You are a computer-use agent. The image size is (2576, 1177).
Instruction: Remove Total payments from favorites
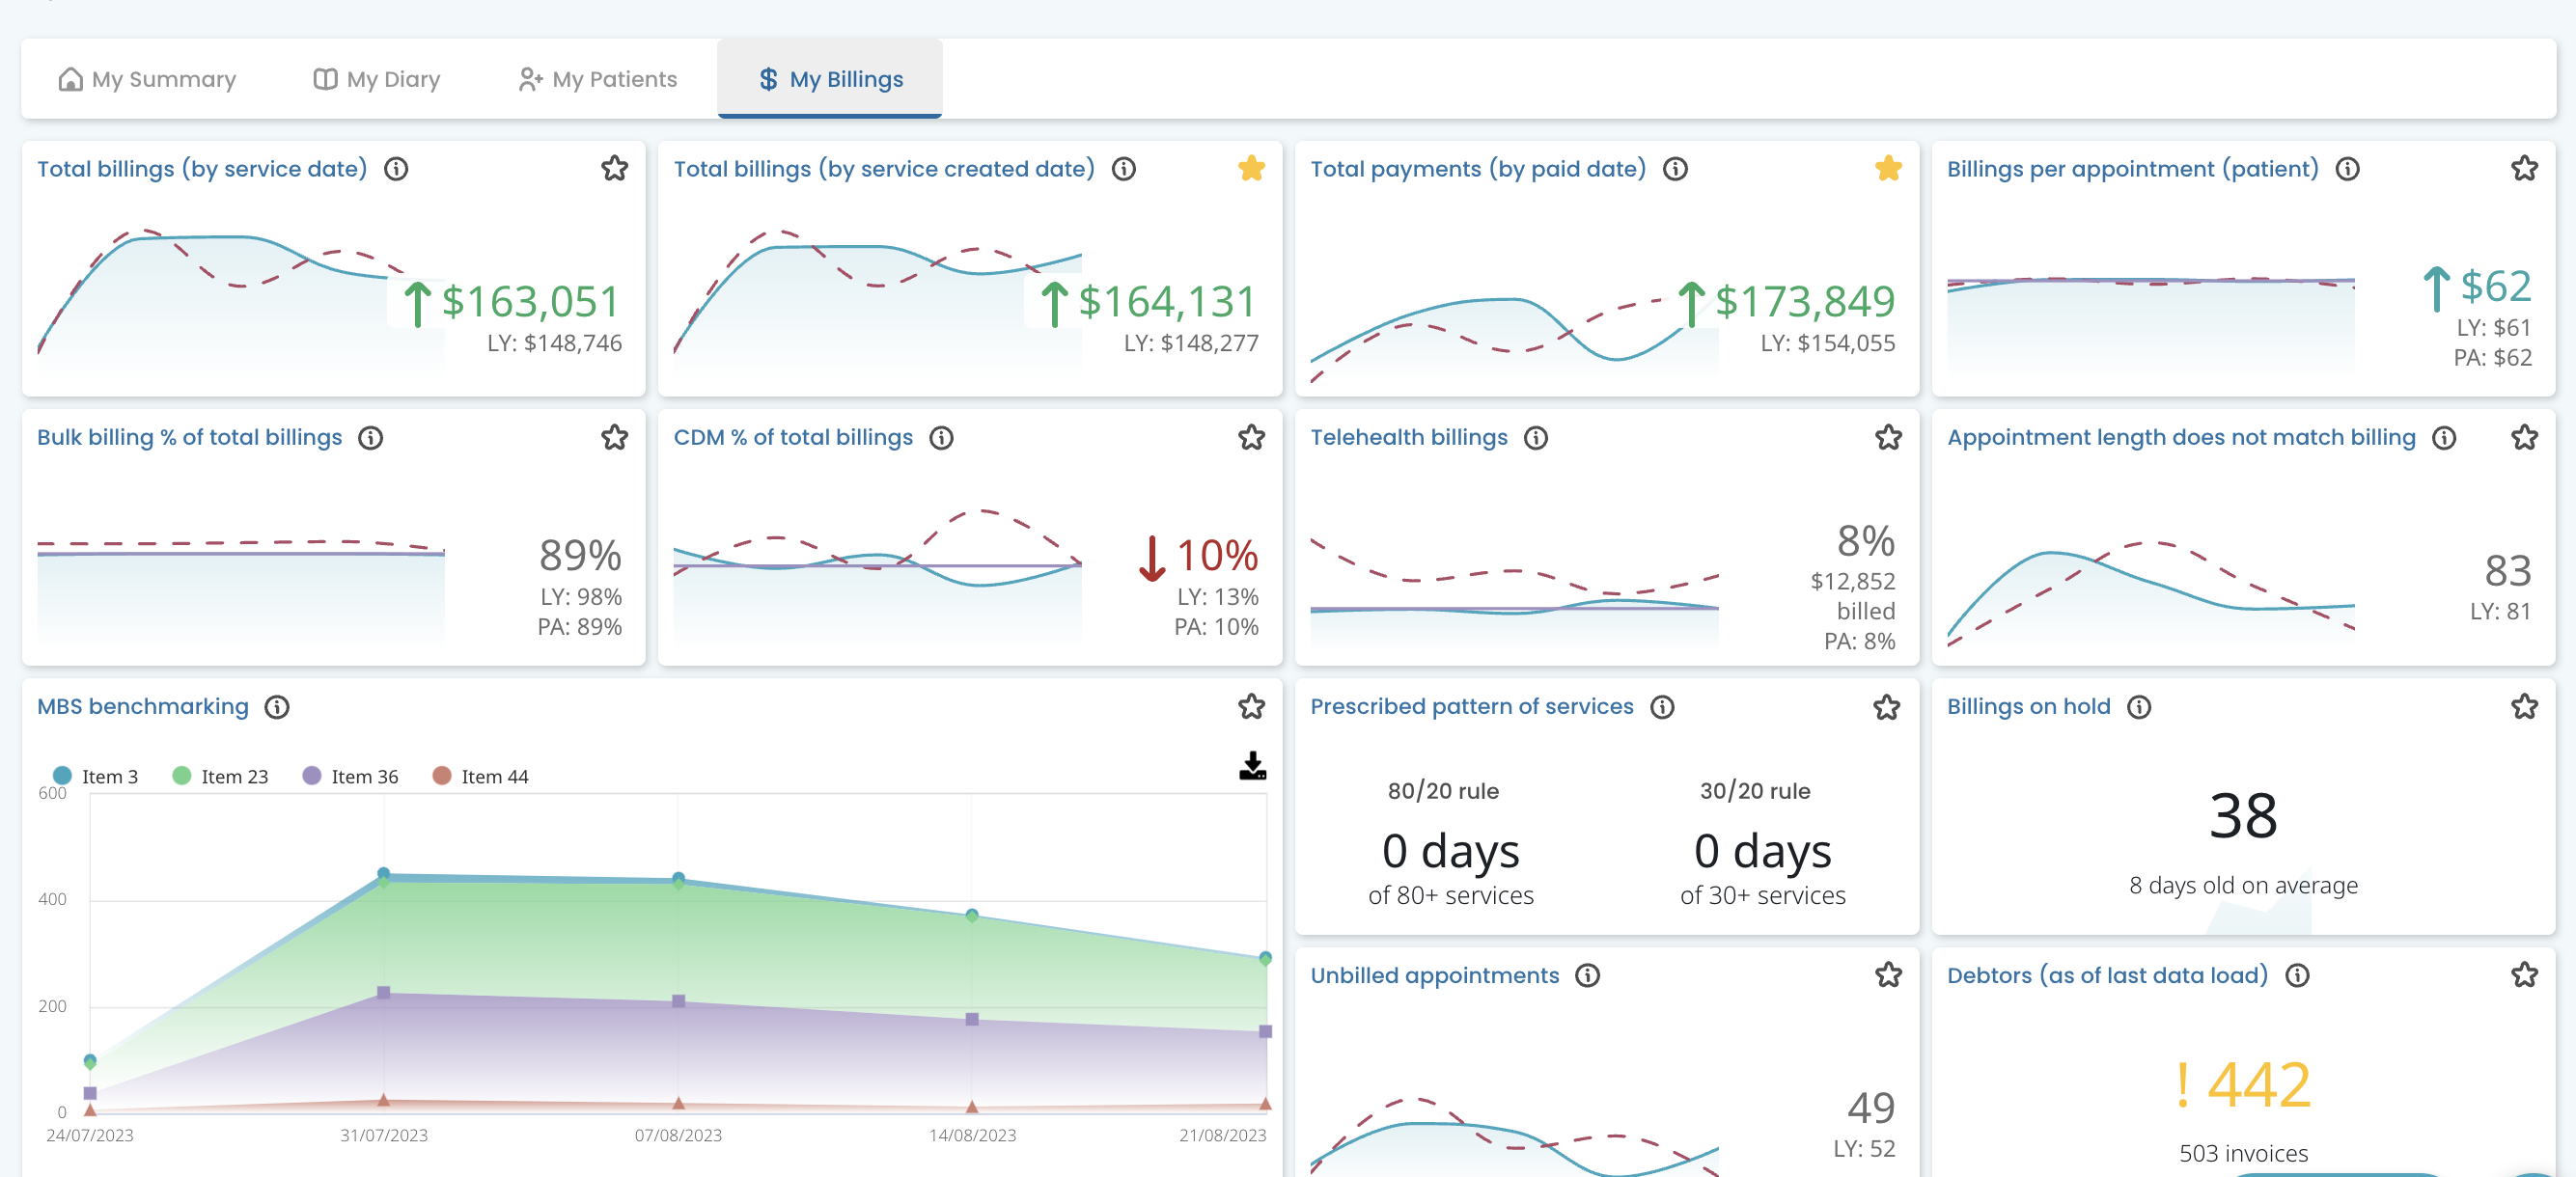(x=1888, y=169)
